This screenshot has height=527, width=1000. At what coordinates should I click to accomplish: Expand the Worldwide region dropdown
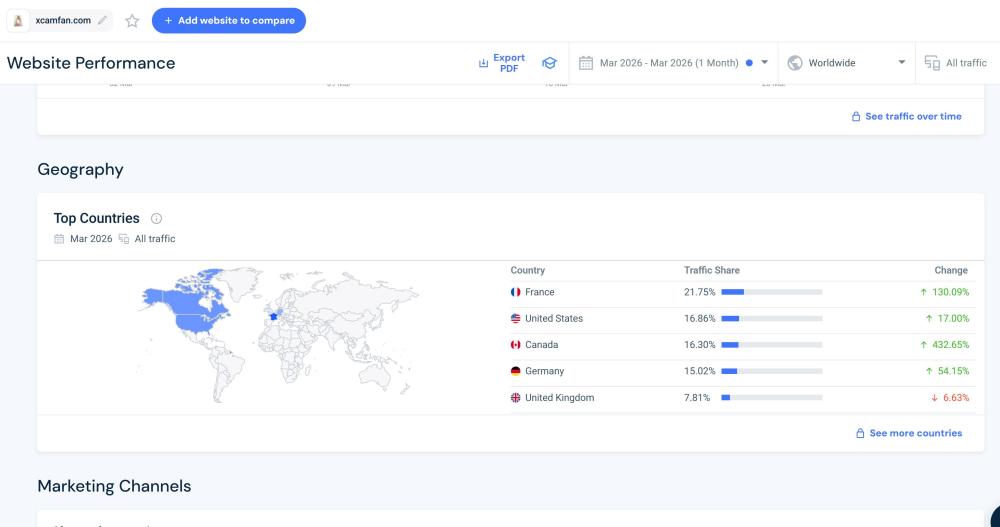pyautogui.click(x=901, y=63)
